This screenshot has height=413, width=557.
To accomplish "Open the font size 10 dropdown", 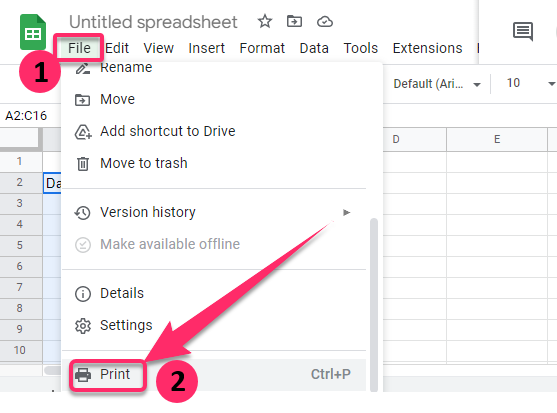I will 527,83.
